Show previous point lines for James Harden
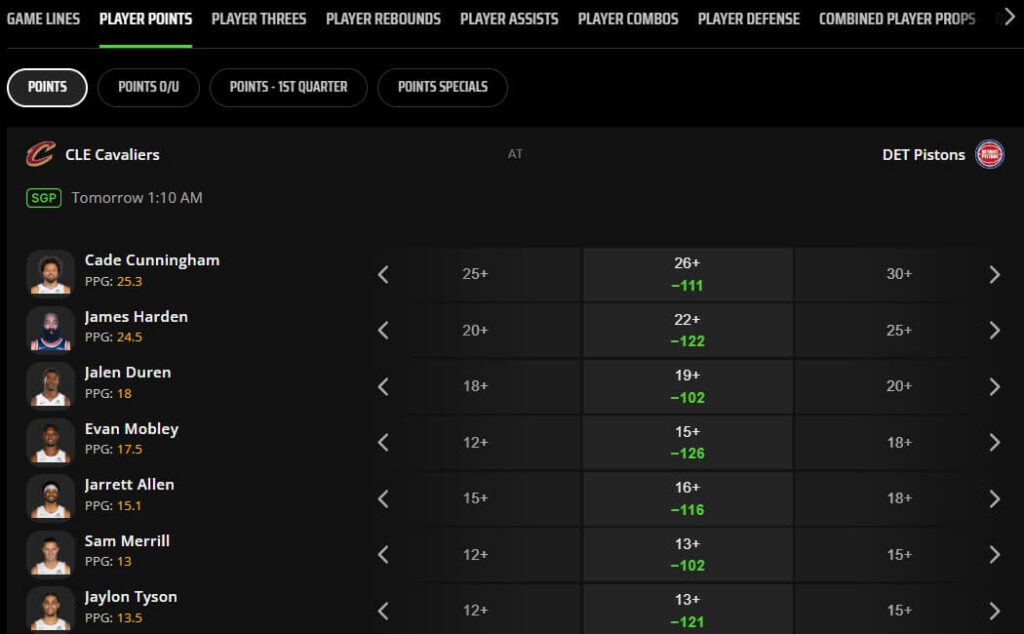 (x=384, y=328)
